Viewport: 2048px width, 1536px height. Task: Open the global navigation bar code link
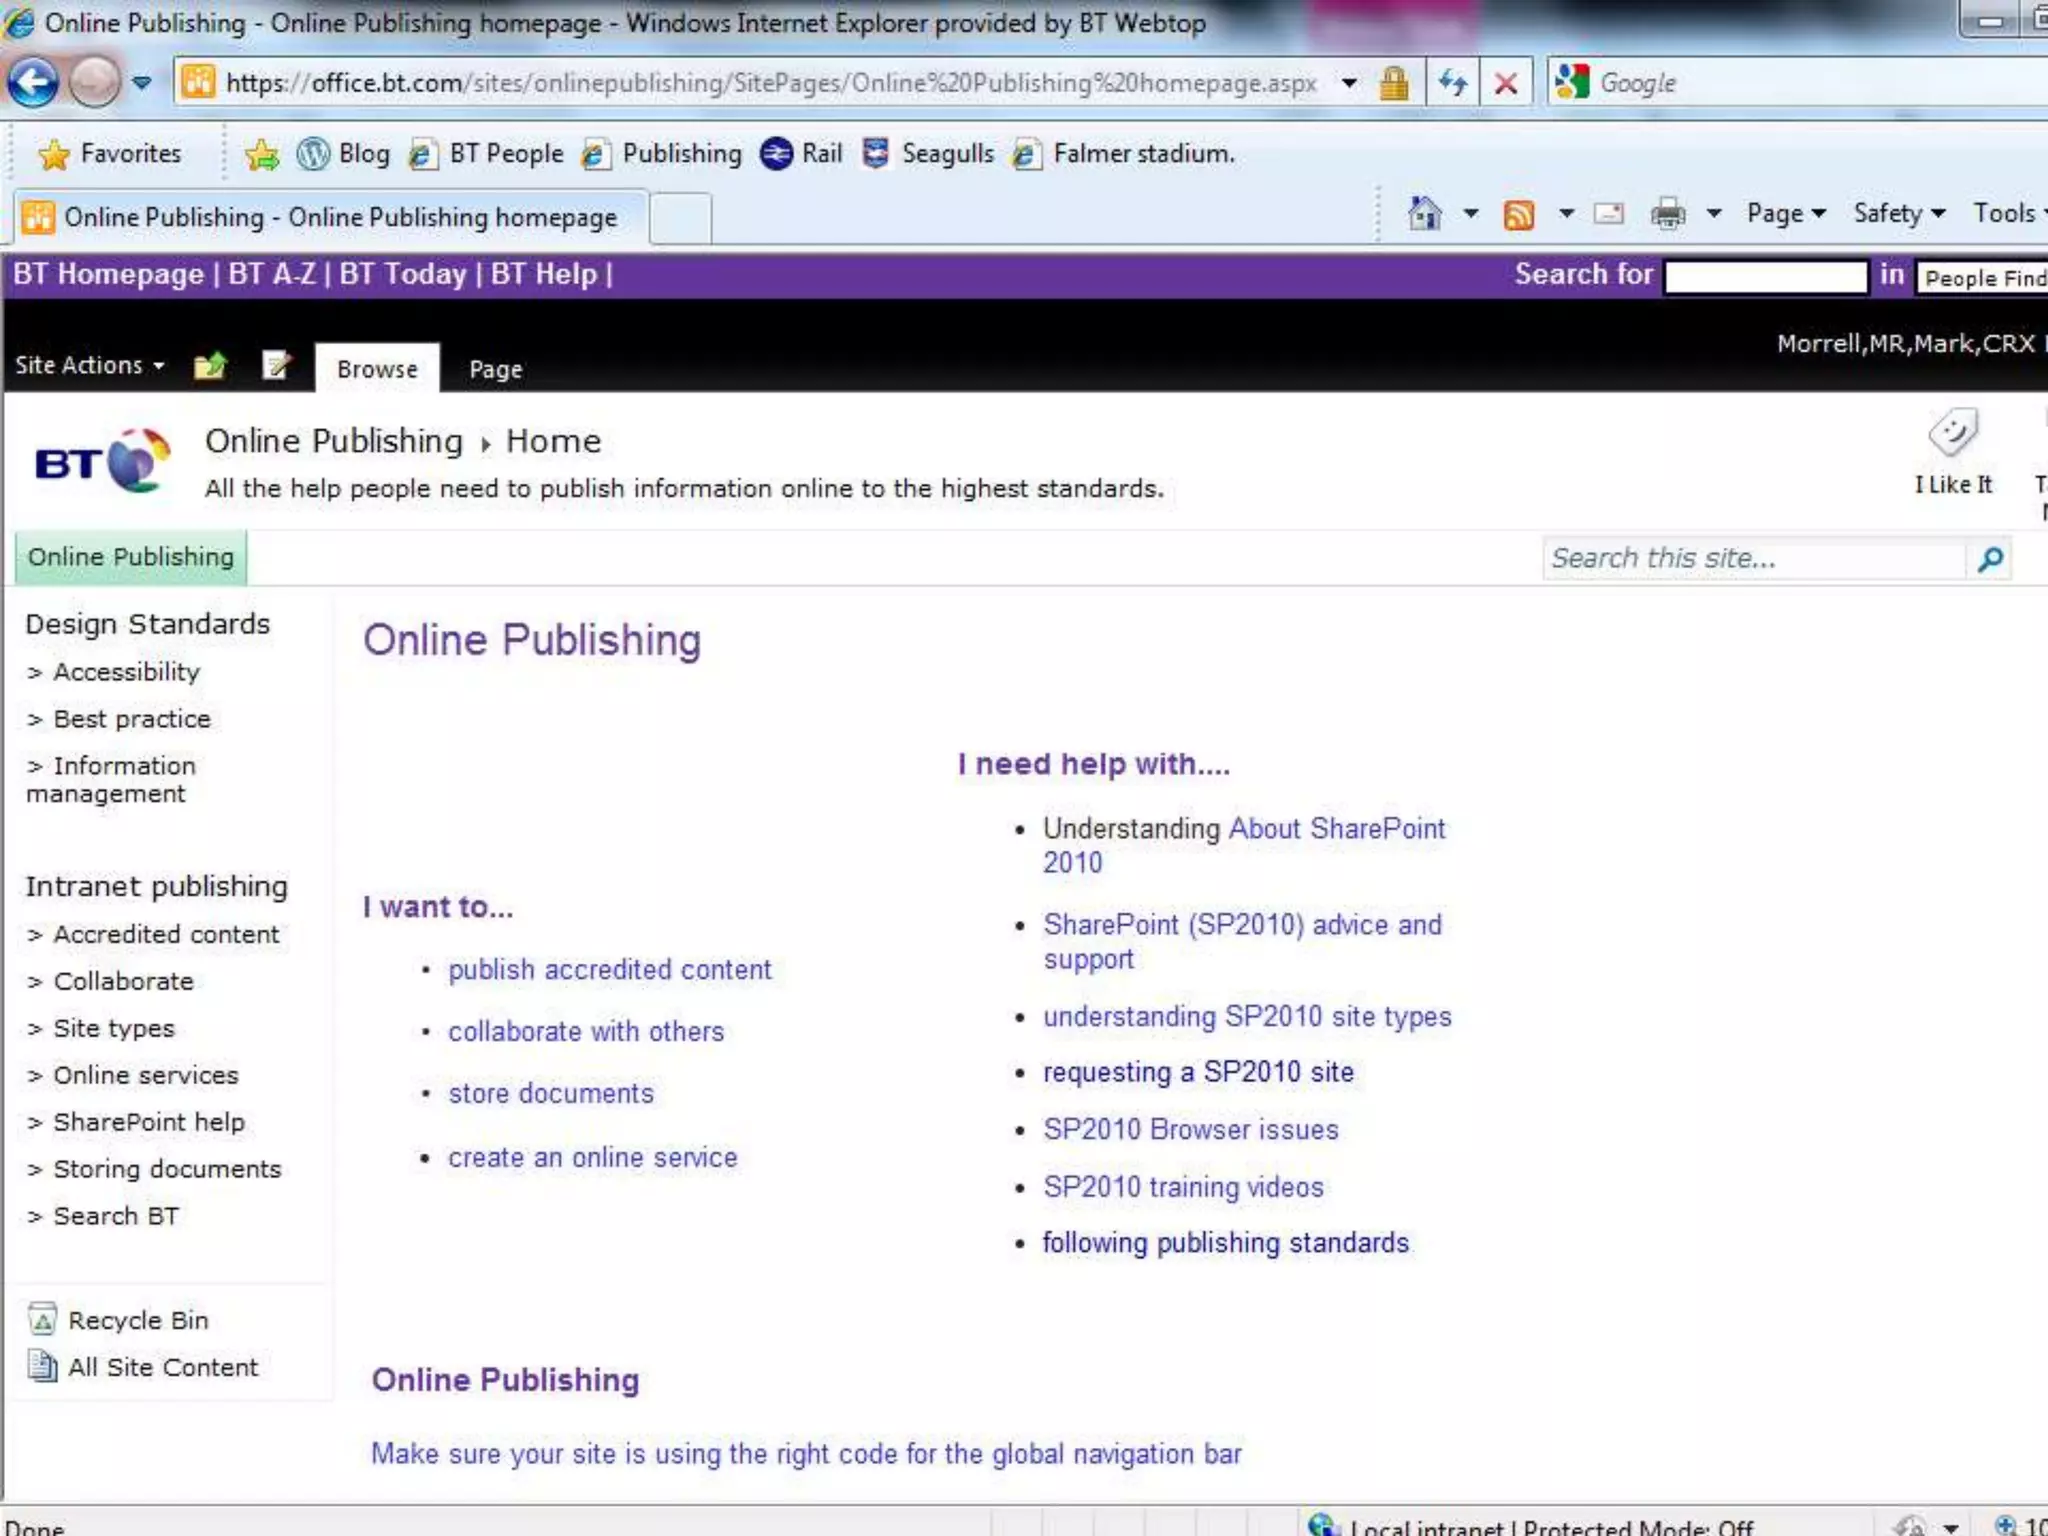pyautogui.click(x=806, y=1454)
